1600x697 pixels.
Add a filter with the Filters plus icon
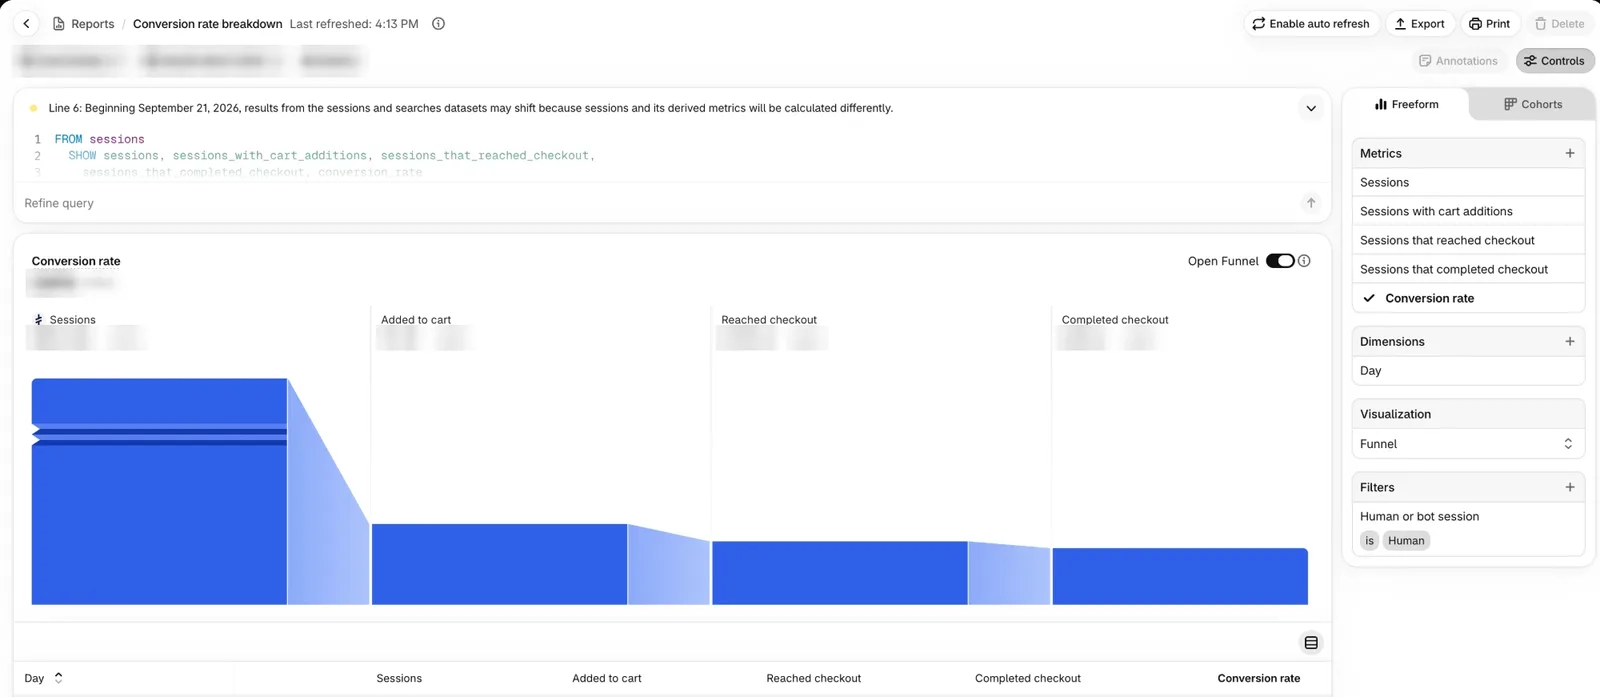(1570, 487)
